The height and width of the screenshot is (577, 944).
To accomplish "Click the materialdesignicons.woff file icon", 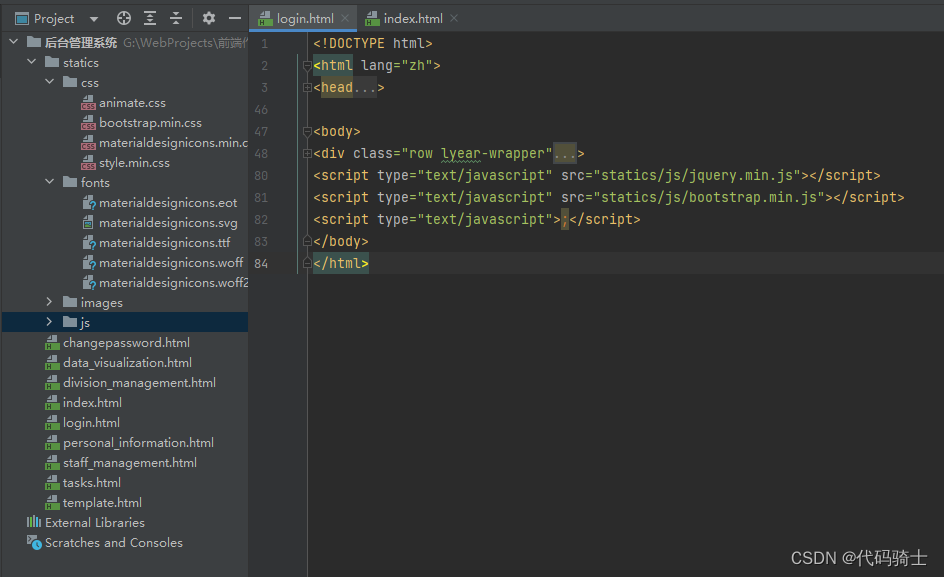I will (x=88, y=263).
